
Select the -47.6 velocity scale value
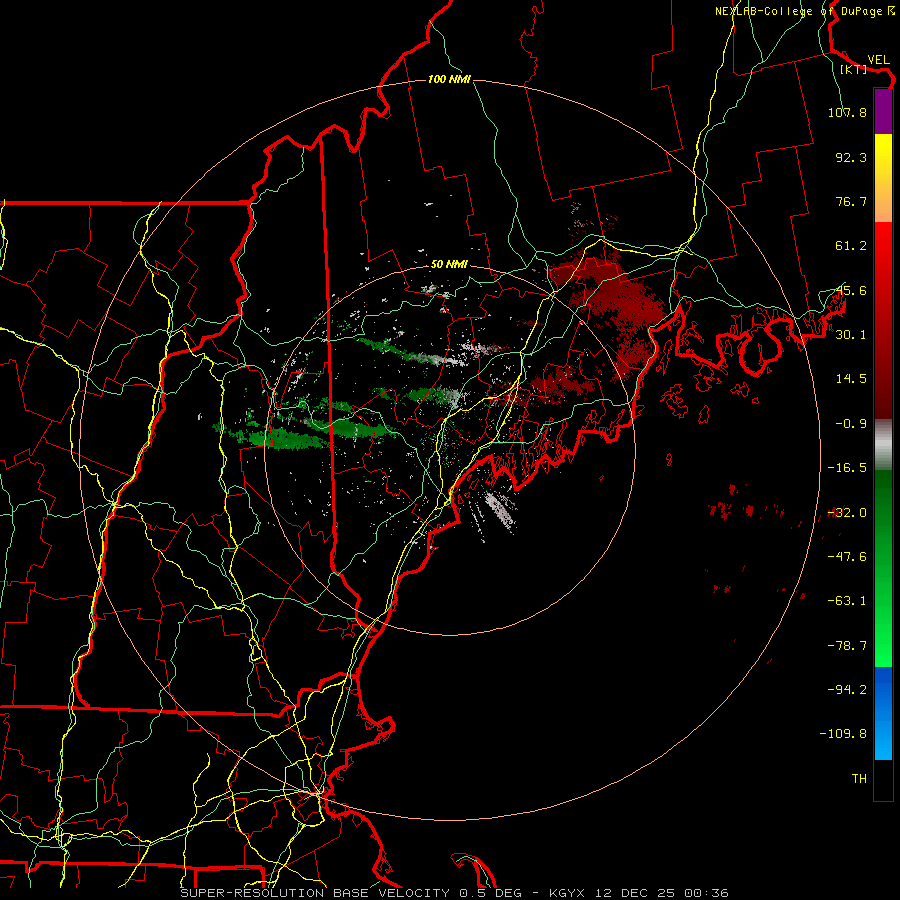pyautogui.click(x=847, y=557)
